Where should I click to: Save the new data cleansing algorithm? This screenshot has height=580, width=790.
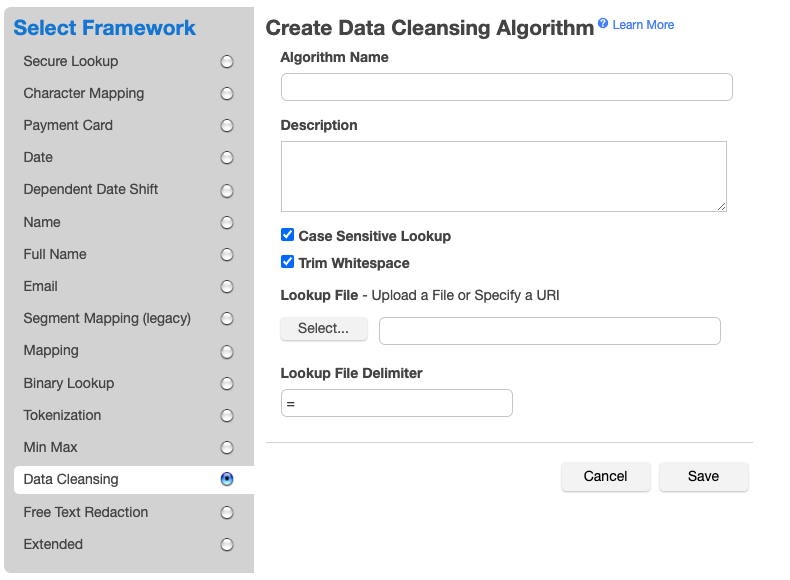tap(703, 476)
